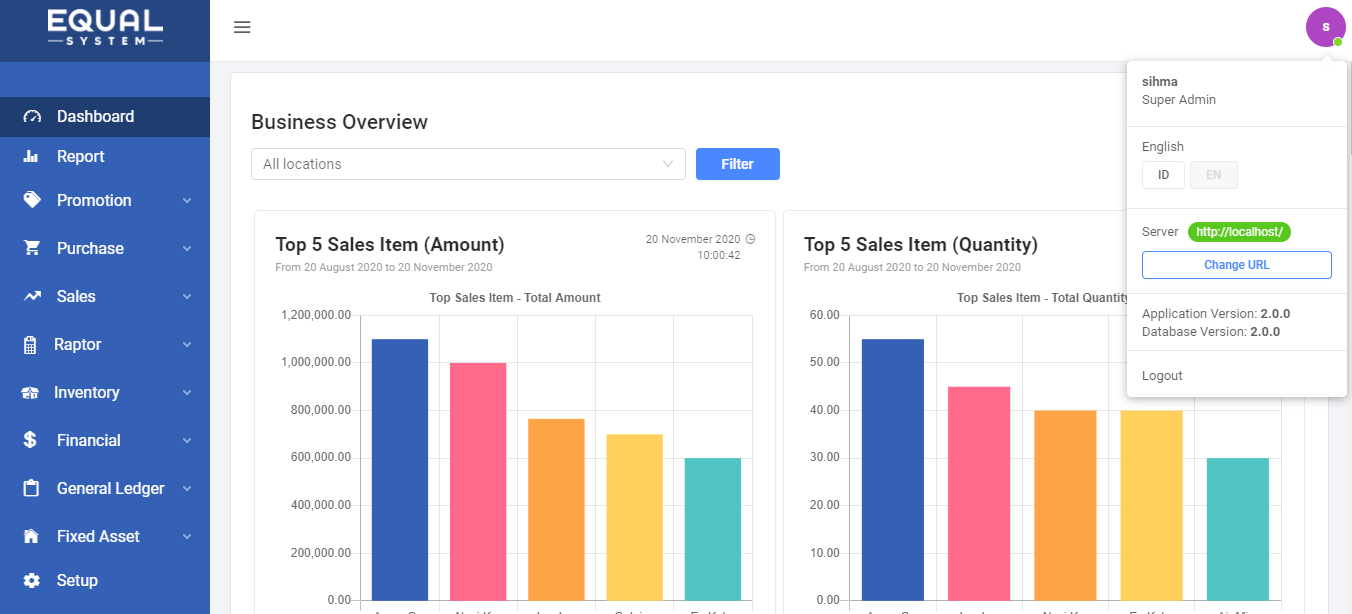
Task: Click the Dashboard speedometer icon
Action: click(x=33, y=117)
